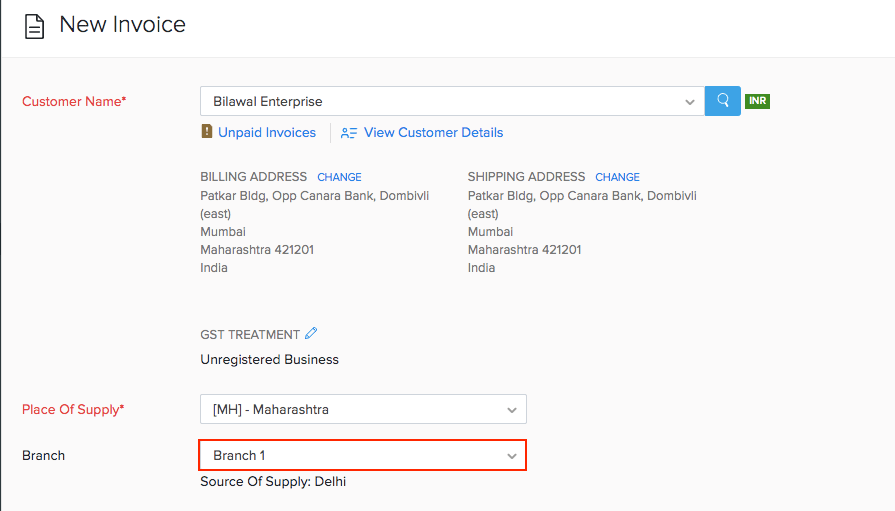Click the Place Of Supply chevron arrow
Viewport: 895px width, 511px height.
(x=512, y=410)
